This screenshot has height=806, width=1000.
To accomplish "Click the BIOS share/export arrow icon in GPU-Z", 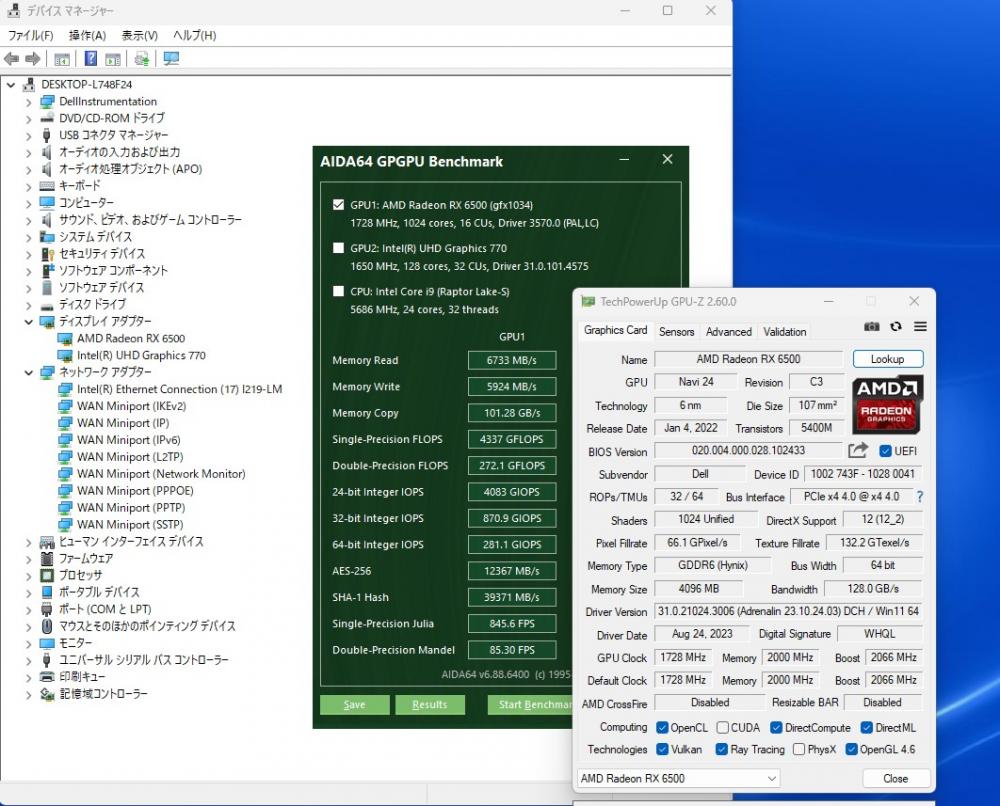I will pos(858,450).
